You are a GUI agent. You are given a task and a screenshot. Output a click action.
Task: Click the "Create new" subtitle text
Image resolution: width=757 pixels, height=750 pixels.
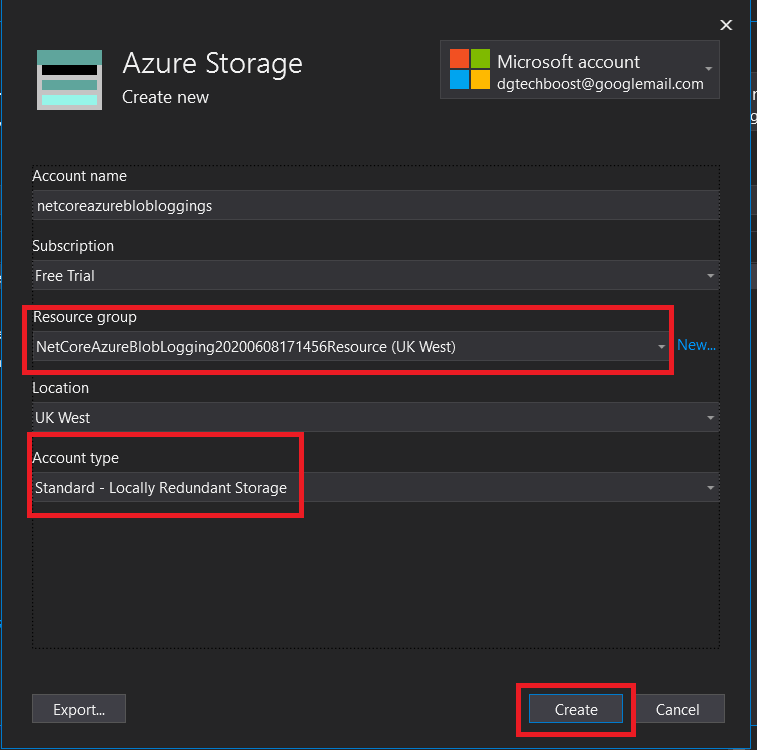click(x=165, y=97)
